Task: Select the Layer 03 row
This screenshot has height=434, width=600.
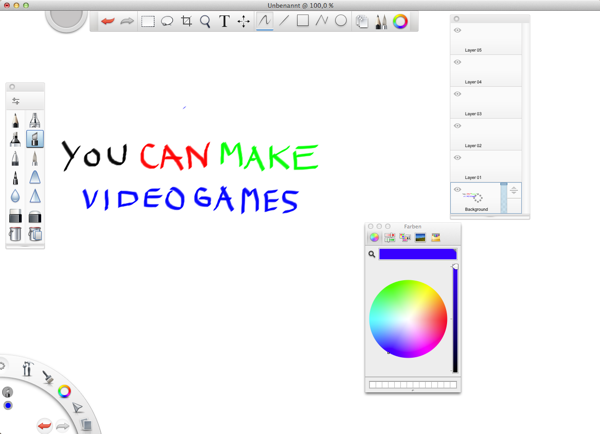Action: click(x=486, y=102)
